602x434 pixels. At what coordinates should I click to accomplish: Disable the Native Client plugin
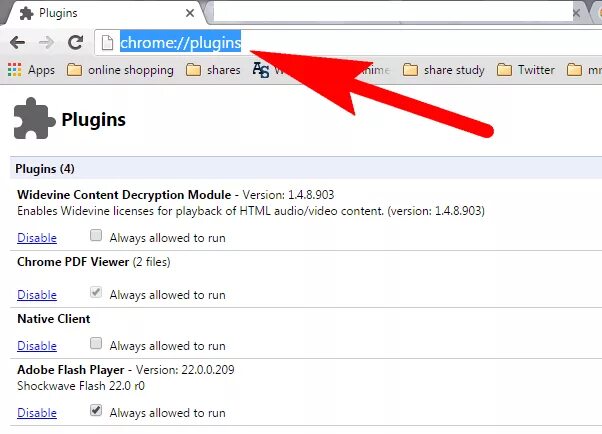pos(37,346)
